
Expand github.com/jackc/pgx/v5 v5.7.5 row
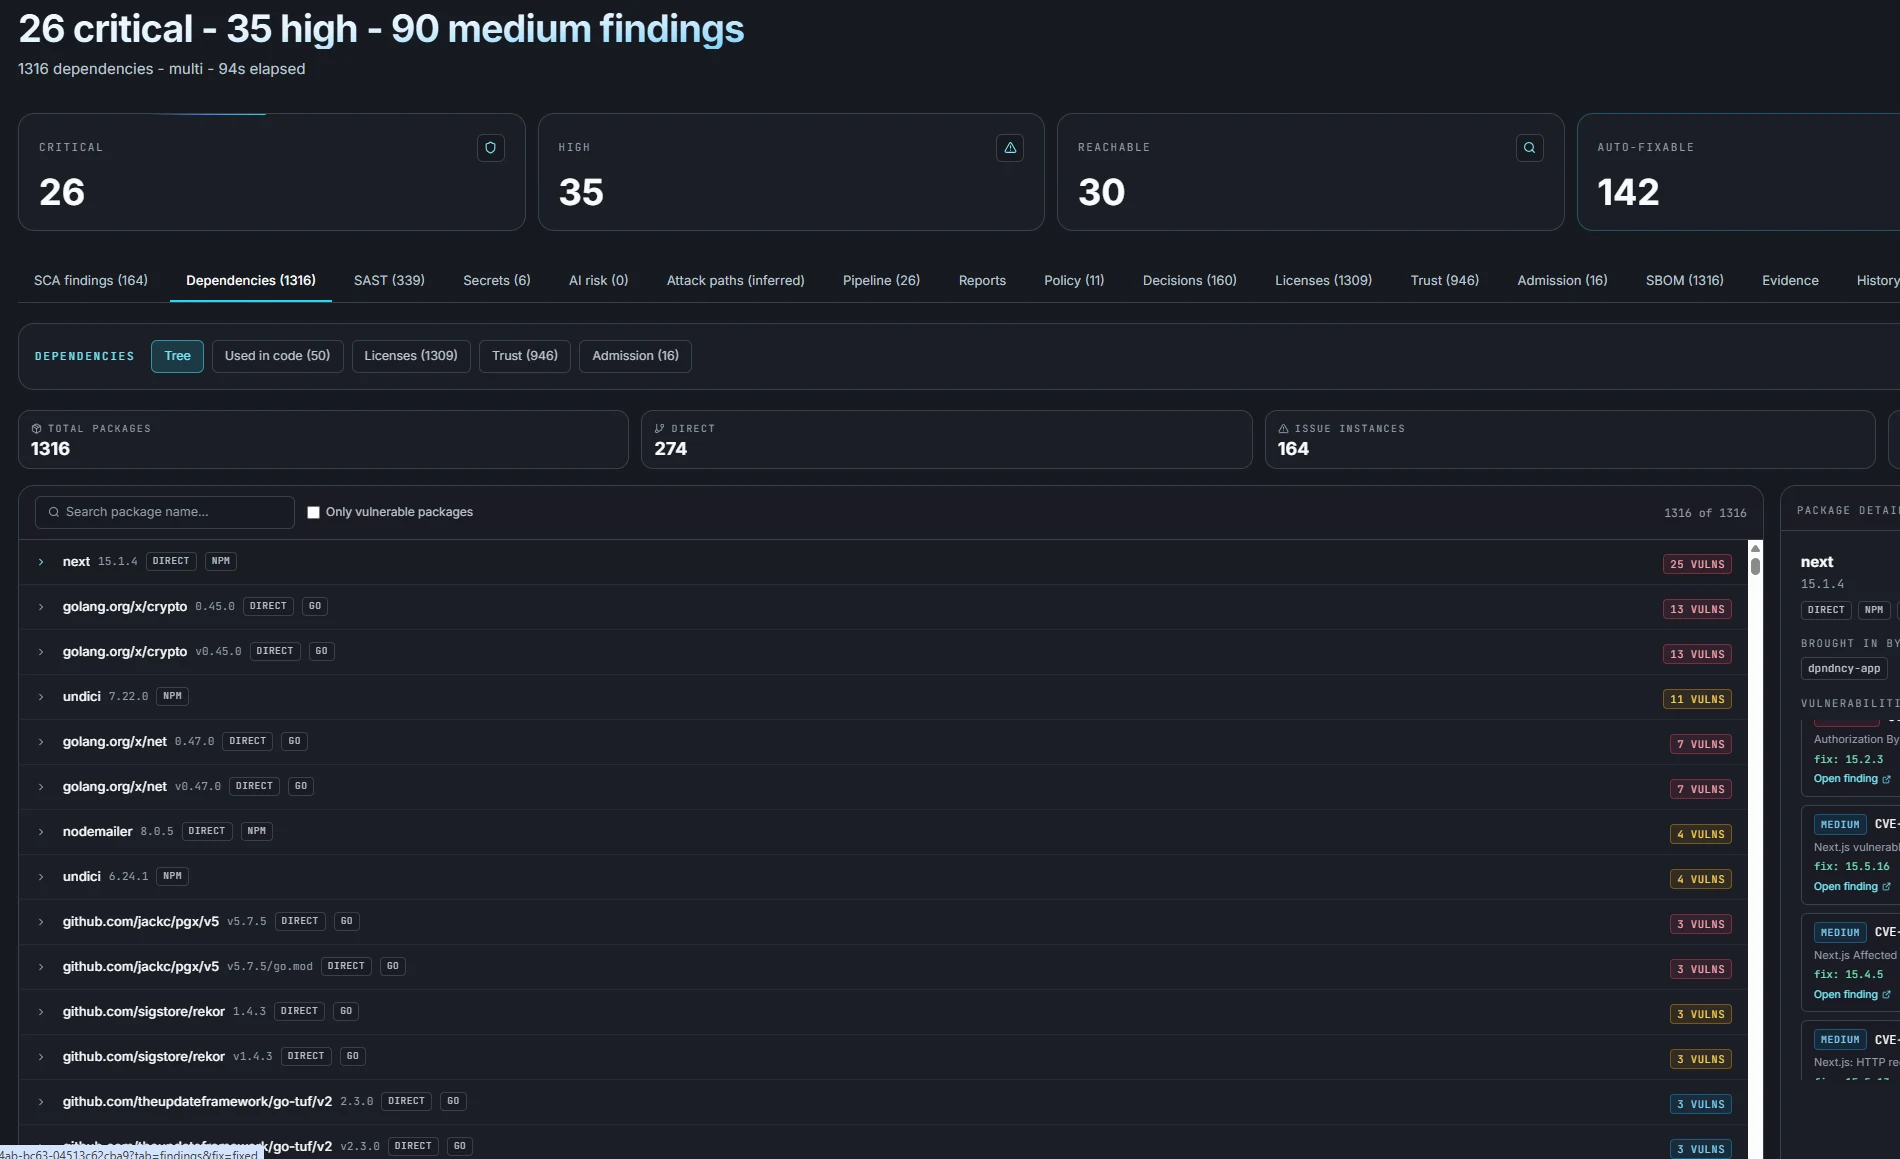coord(41,922)
